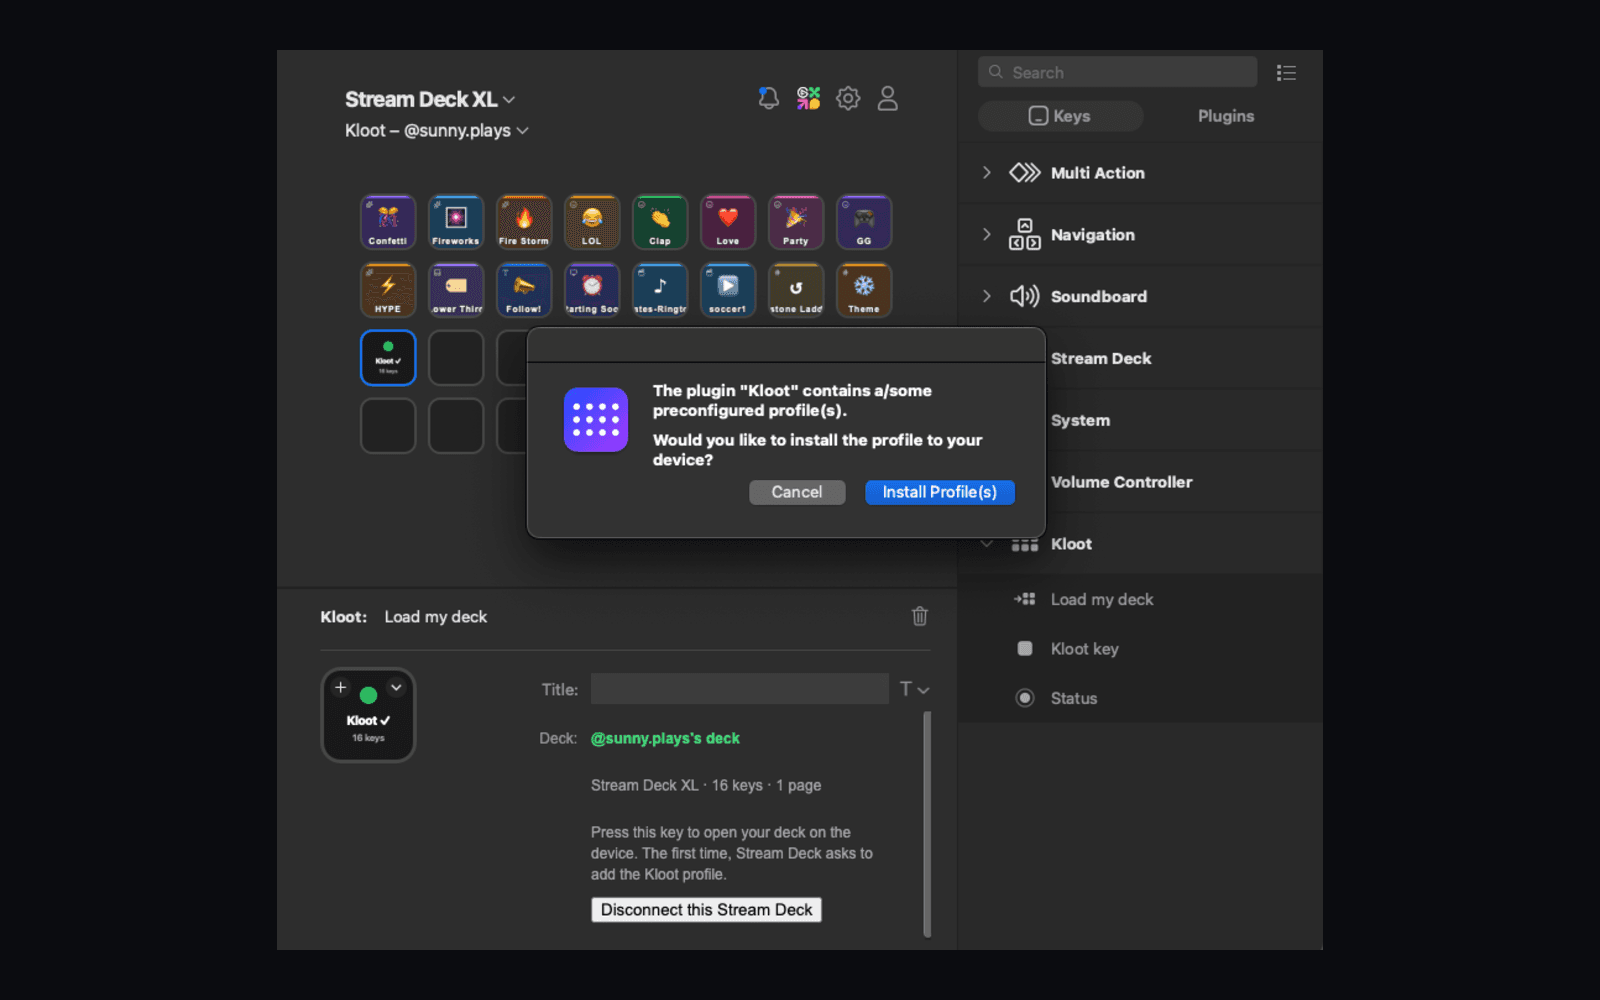Open the notifications bell

point(768,98)
